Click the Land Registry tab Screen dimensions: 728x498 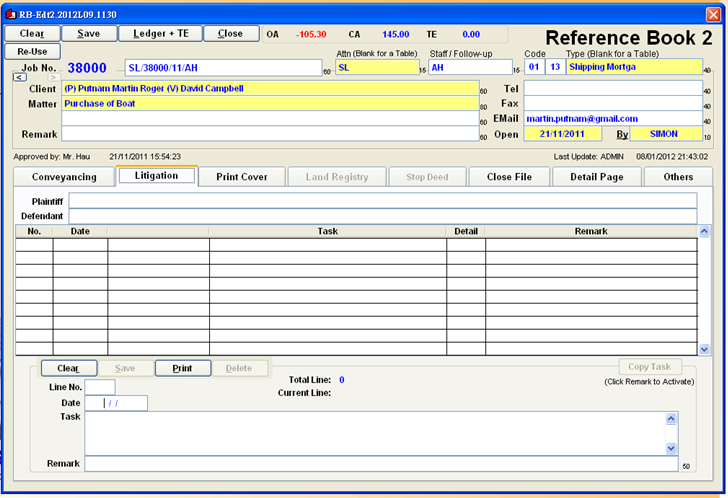click(337, 177)
